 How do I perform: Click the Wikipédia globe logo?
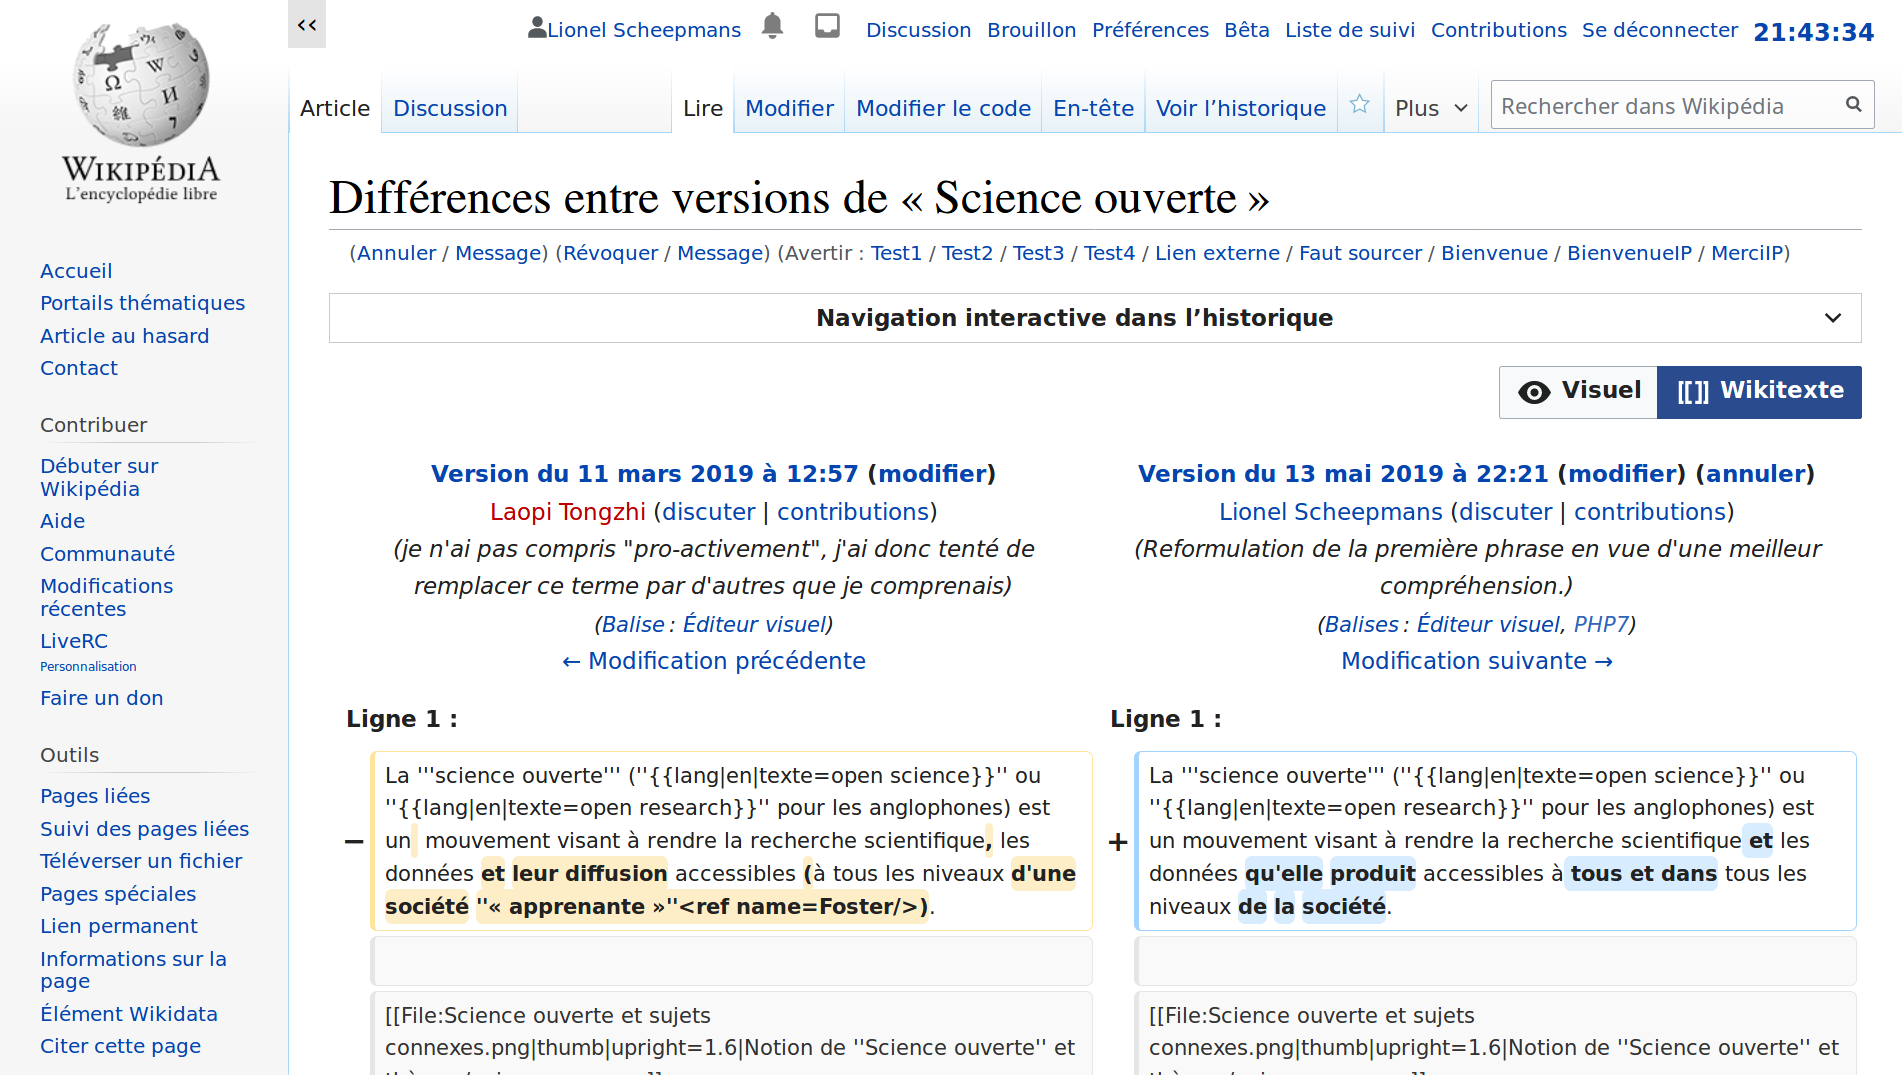(141, 86)
